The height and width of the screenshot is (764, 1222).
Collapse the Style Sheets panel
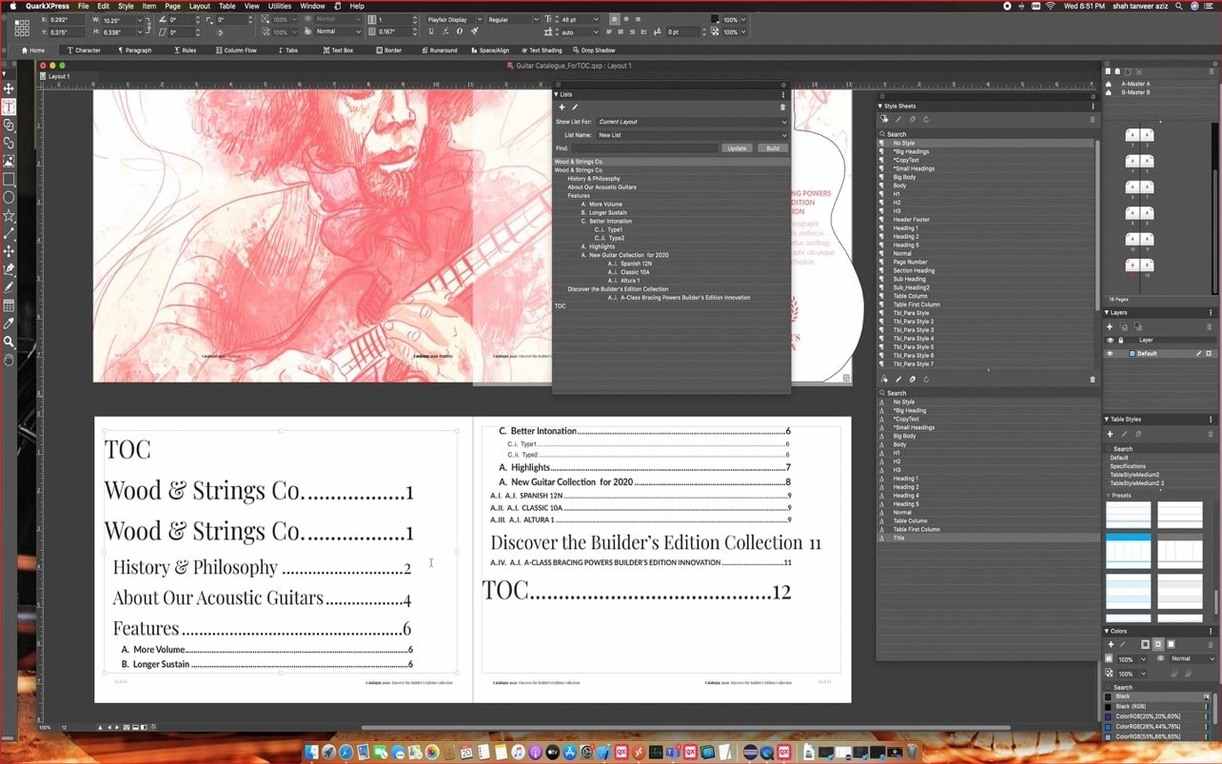[881, 106]
